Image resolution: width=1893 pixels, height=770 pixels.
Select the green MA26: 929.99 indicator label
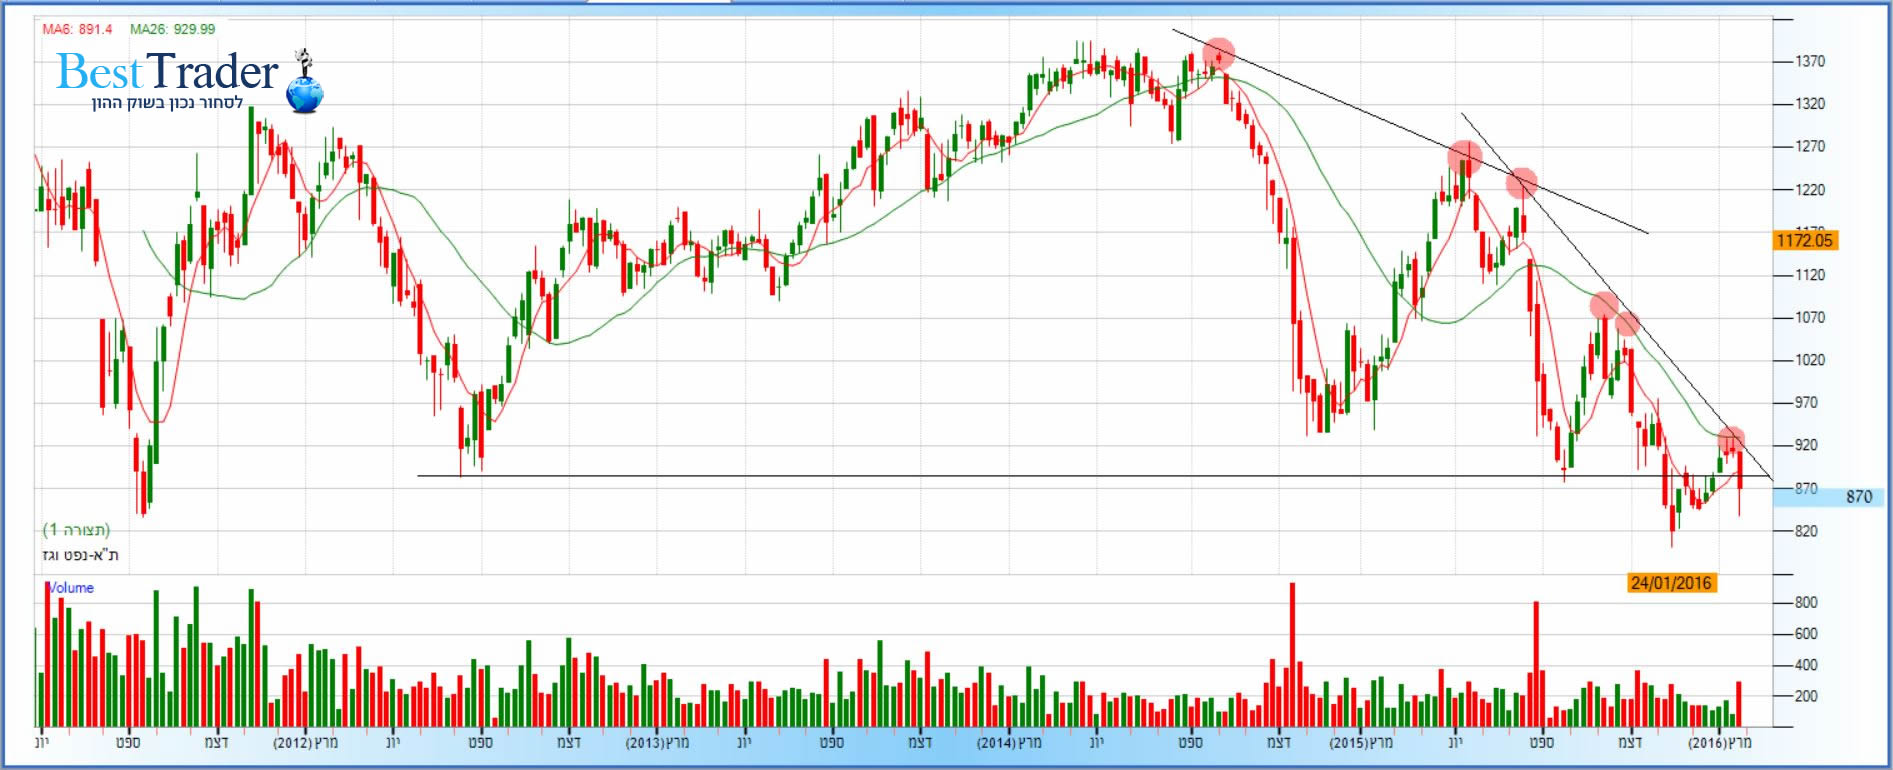(172, 29)
